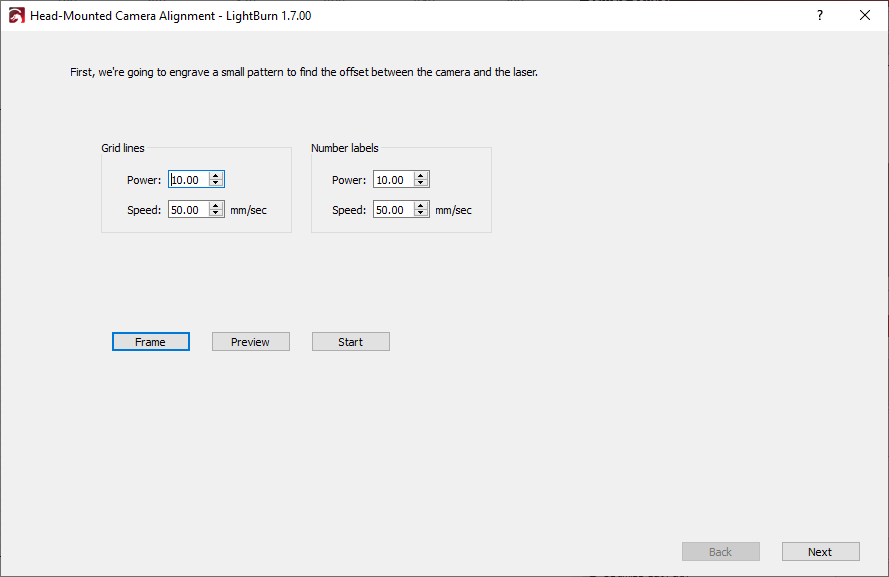889x577 pixels.
Task: Decrease Grid lines Power with down arrow
Action: [x=216, y=184]
